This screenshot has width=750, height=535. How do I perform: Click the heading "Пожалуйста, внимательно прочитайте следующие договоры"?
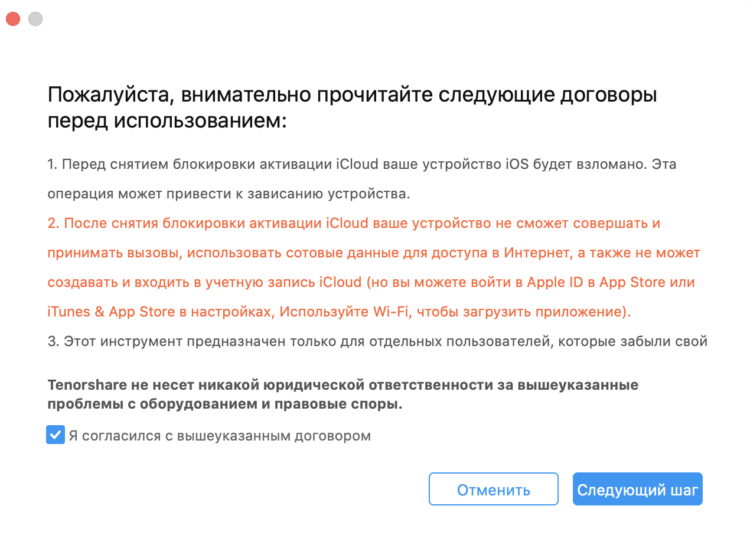[x=352, y=95]
